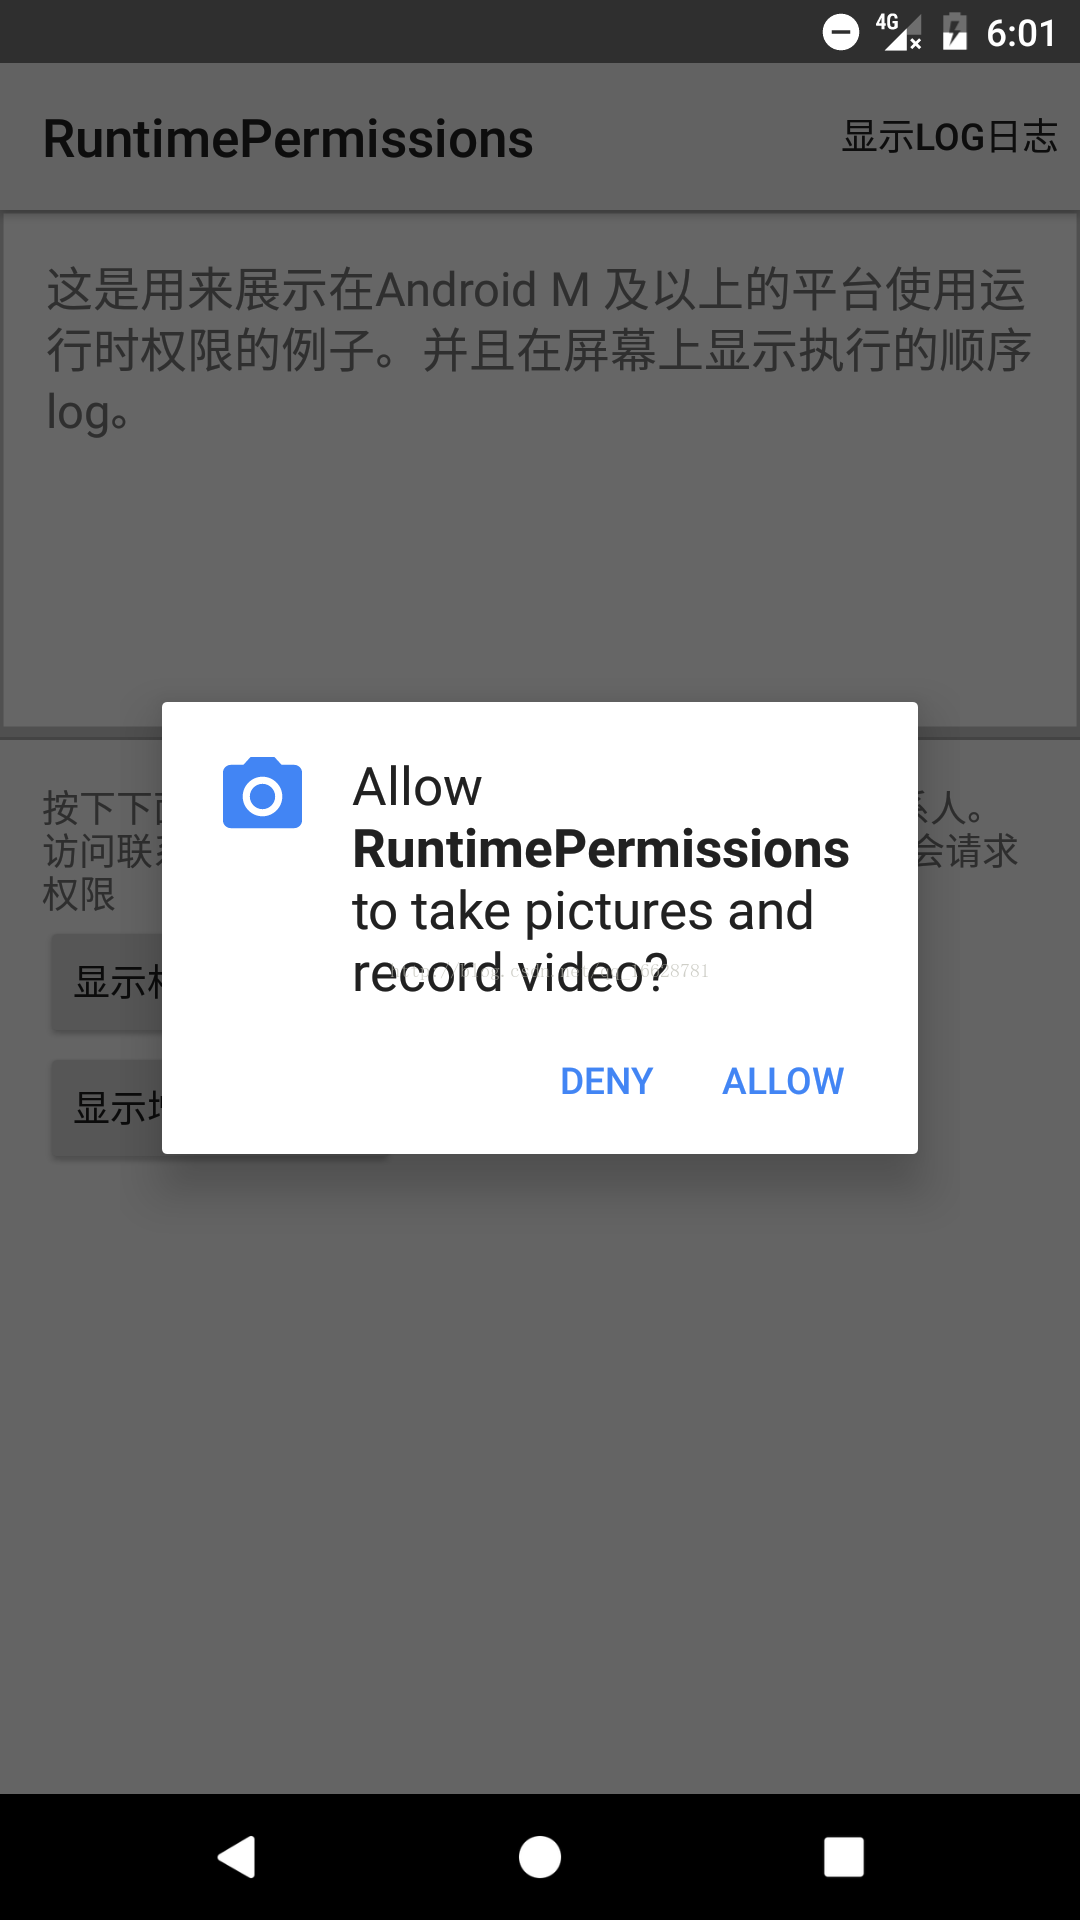Screen dimensions: 1080x1920
Task: Tap the second partially hidden 显示 button
Action: click(x=108, y=1108)
